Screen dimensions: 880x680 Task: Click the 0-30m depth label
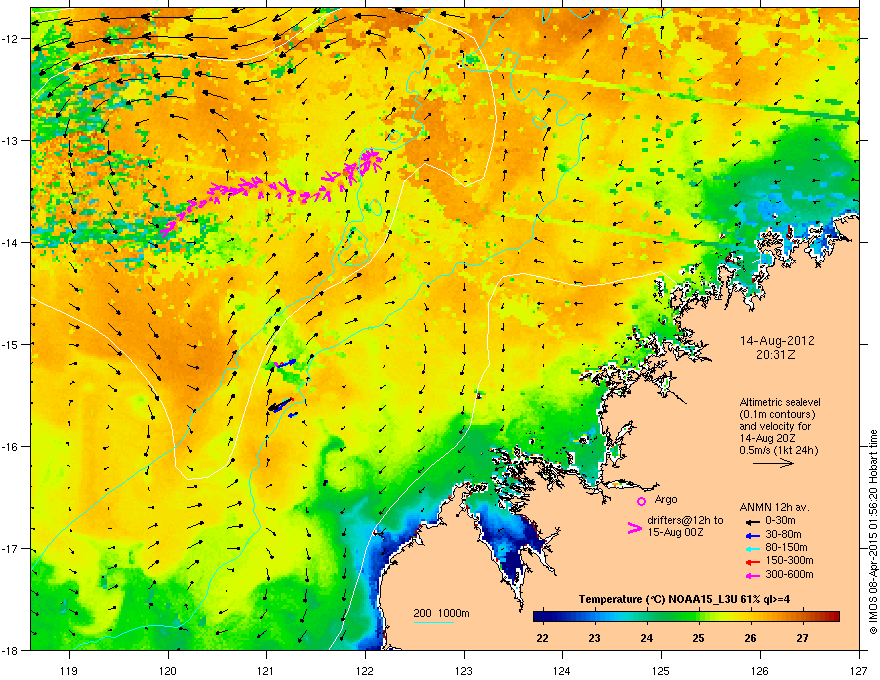point(781,521)
